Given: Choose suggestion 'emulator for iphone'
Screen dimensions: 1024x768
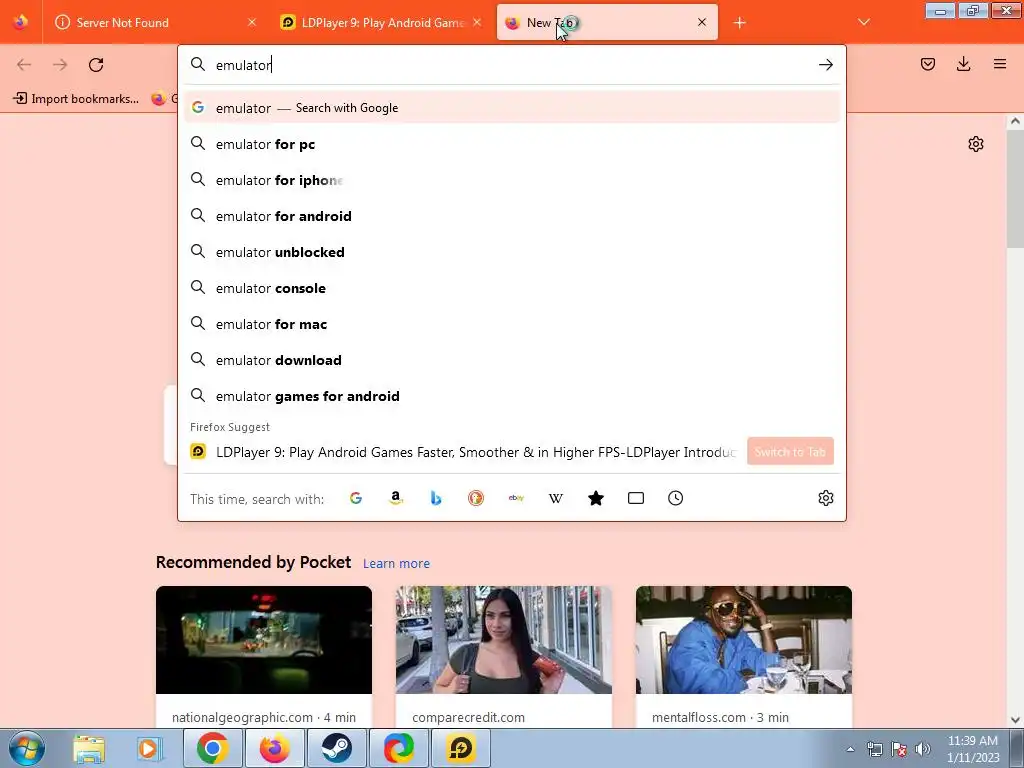Looking at the screenshot, I should pyautogui.click(x=512, y=180).
